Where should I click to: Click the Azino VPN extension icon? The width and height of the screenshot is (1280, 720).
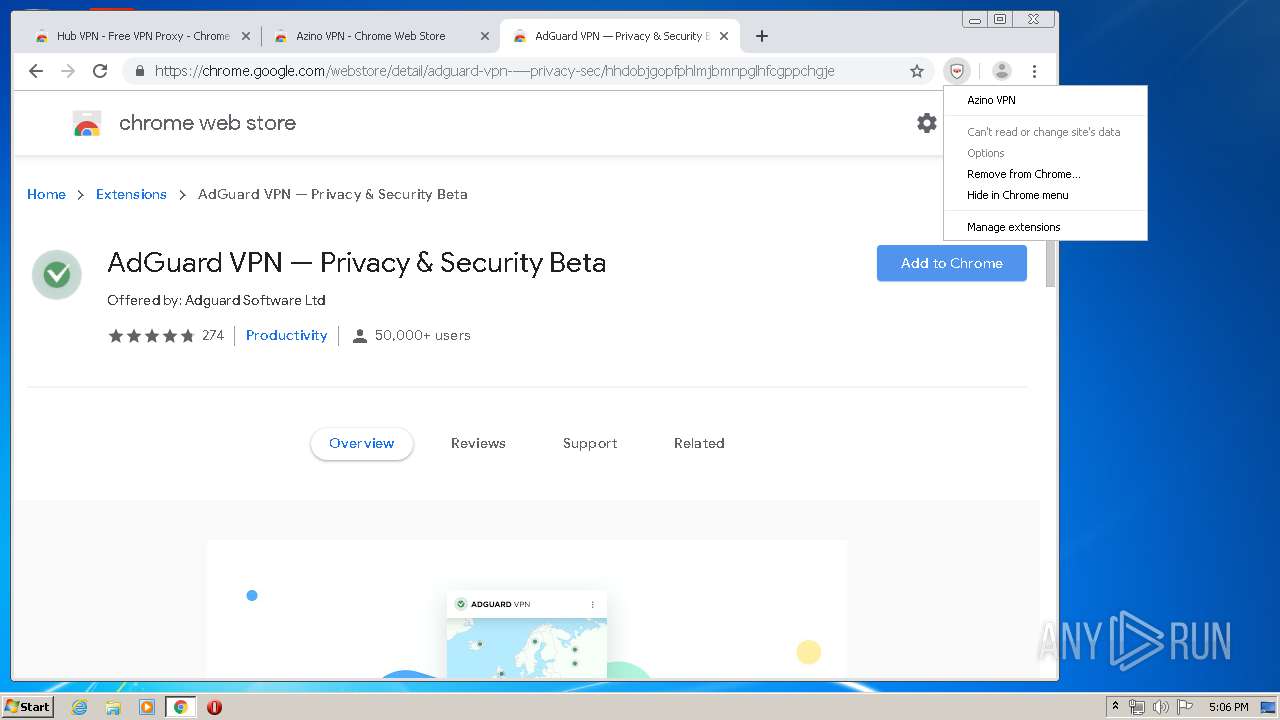pyautogui.click(x=957, y=71)
